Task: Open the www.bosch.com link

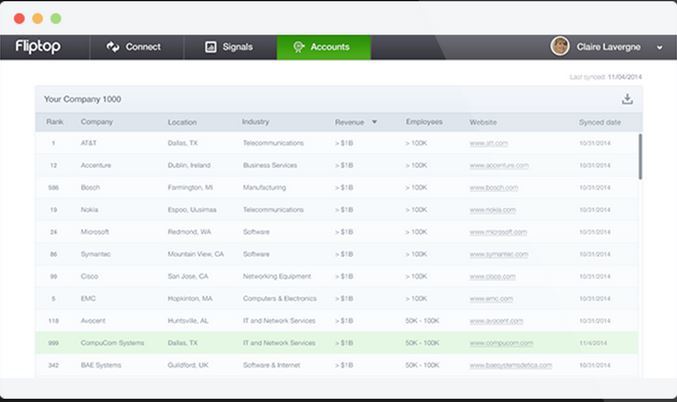Action: [494, 187]
